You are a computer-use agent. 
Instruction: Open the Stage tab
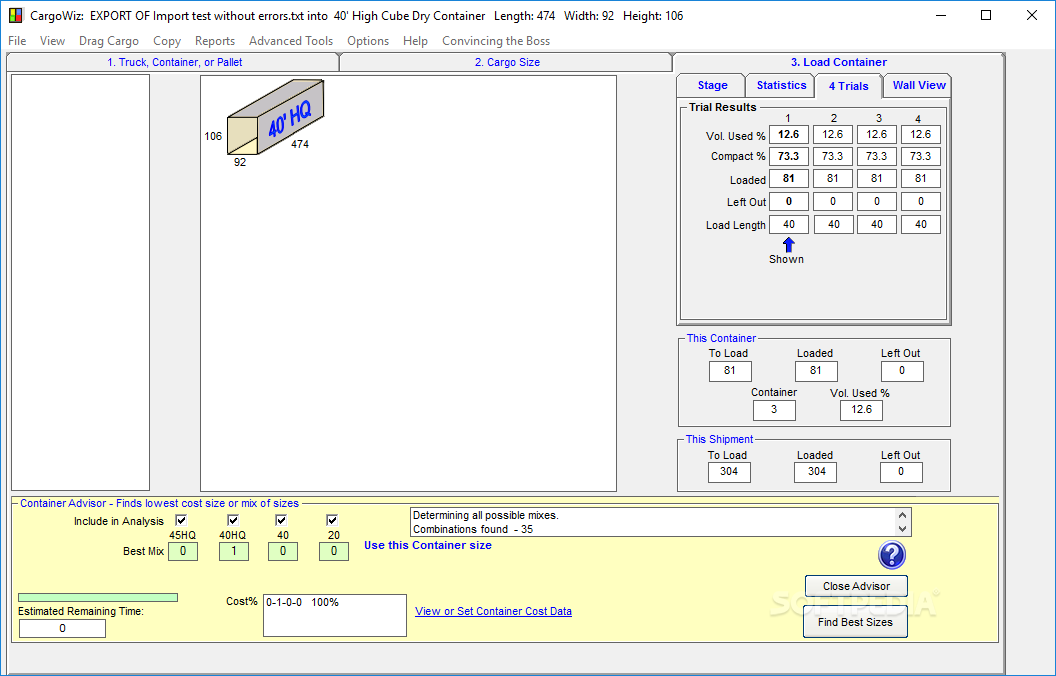tap(712, 86)
